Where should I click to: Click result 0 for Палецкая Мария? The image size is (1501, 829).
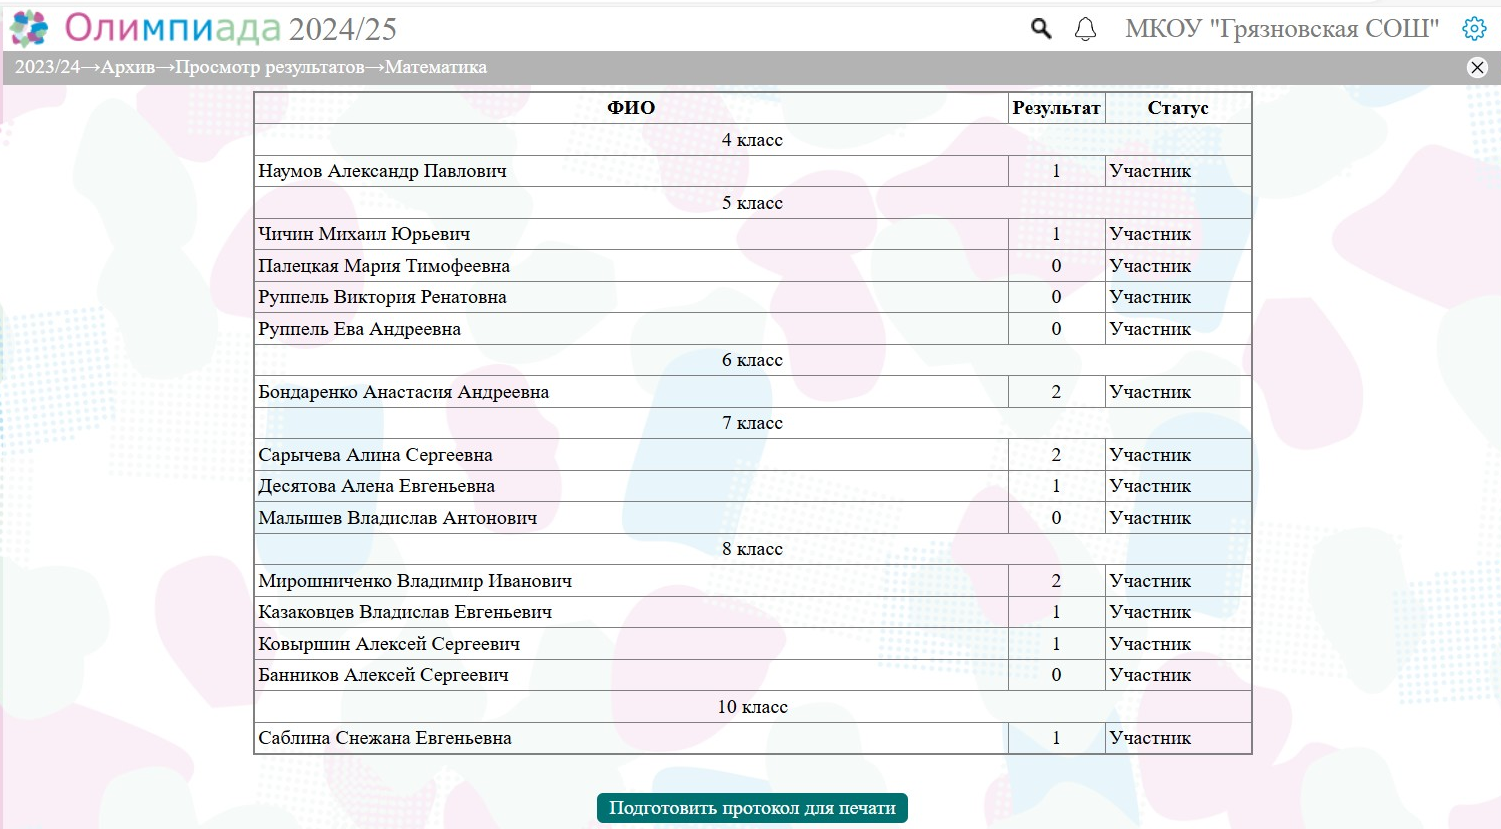(1056, 266)
